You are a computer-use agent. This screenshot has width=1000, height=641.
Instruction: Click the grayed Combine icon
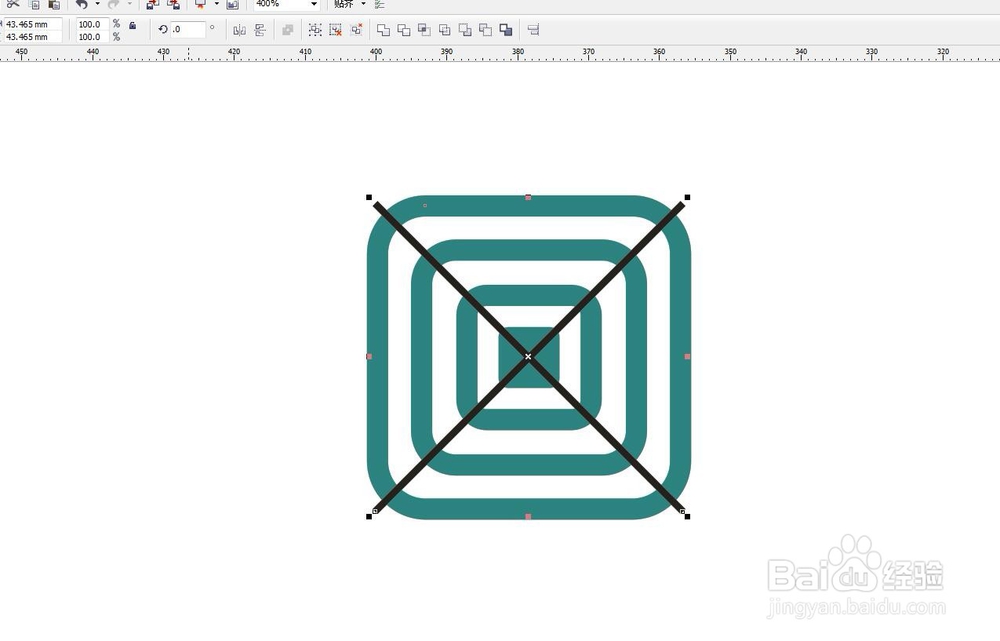pos(288,30)
